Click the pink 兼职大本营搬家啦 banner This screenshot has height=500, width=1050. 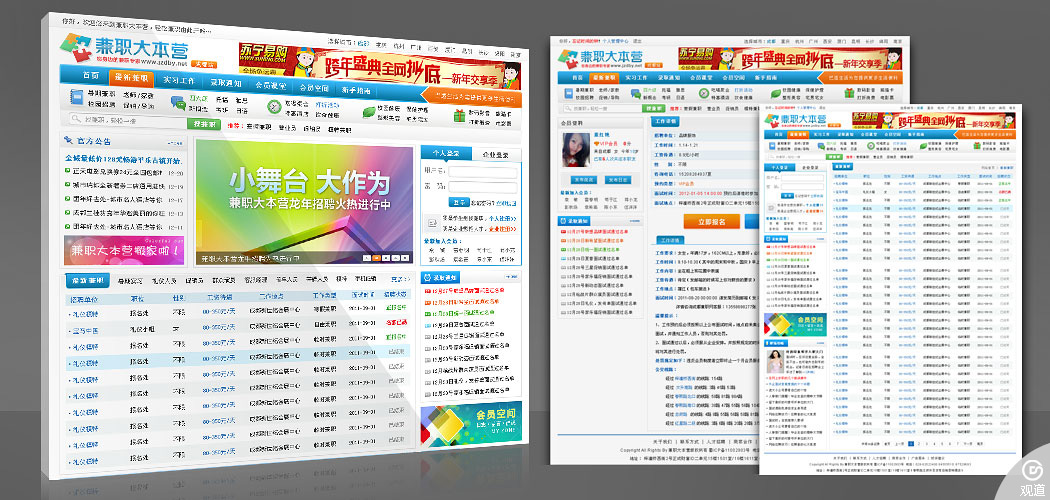(x=124, y=249)
